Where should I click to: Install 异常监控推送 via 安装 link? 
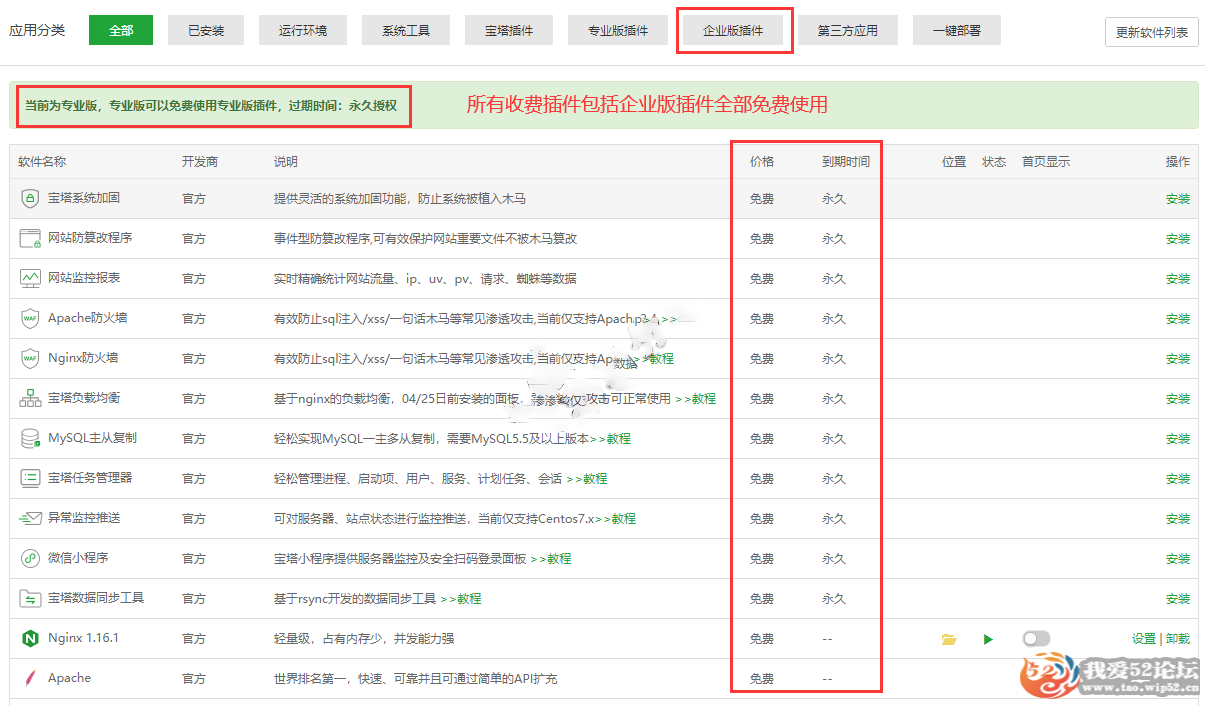pos(1178,519)
